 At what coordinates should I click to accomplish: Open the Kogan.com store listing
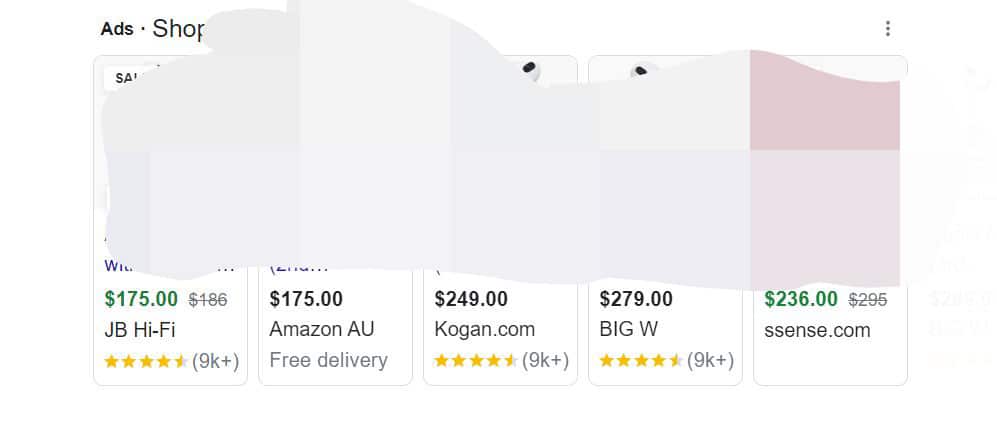click(484, 330)
